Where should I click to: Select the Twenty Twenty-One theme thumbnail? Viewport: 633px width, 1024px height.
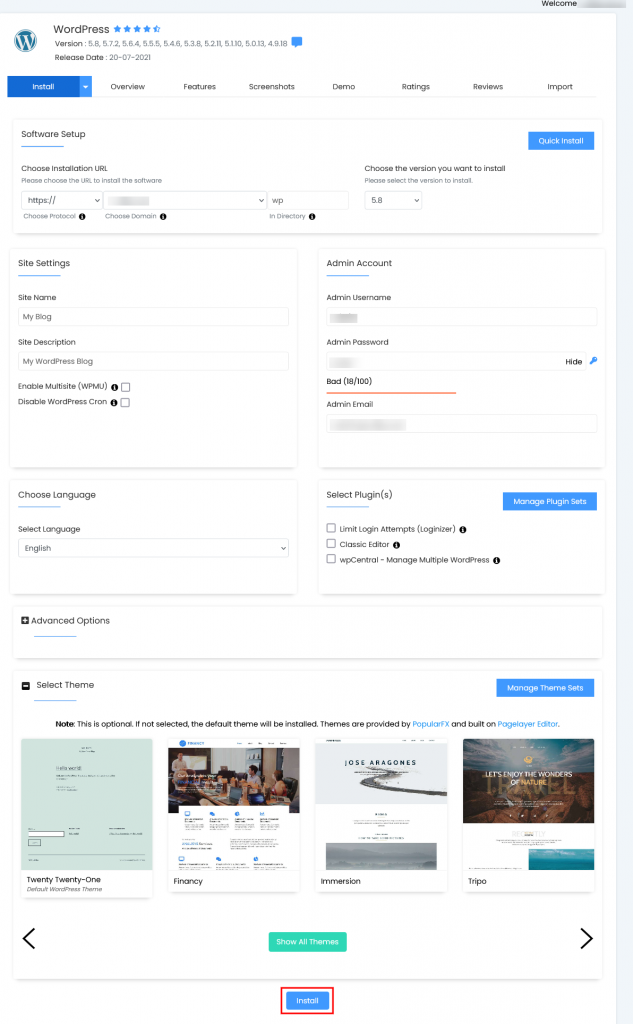pyautogui.click(x=87, y=804)
